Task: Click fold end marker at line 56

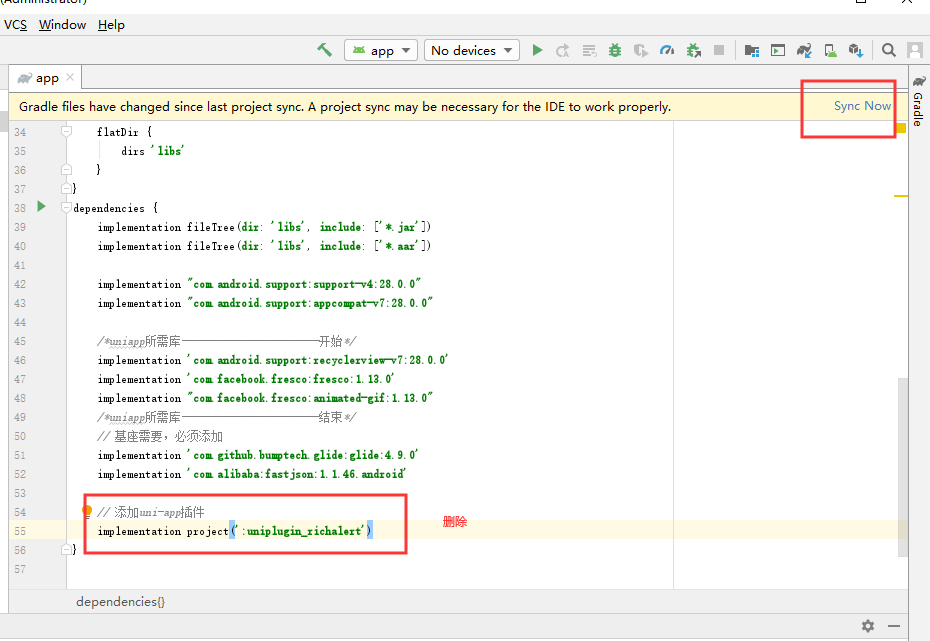Action: tap(66, 550)
